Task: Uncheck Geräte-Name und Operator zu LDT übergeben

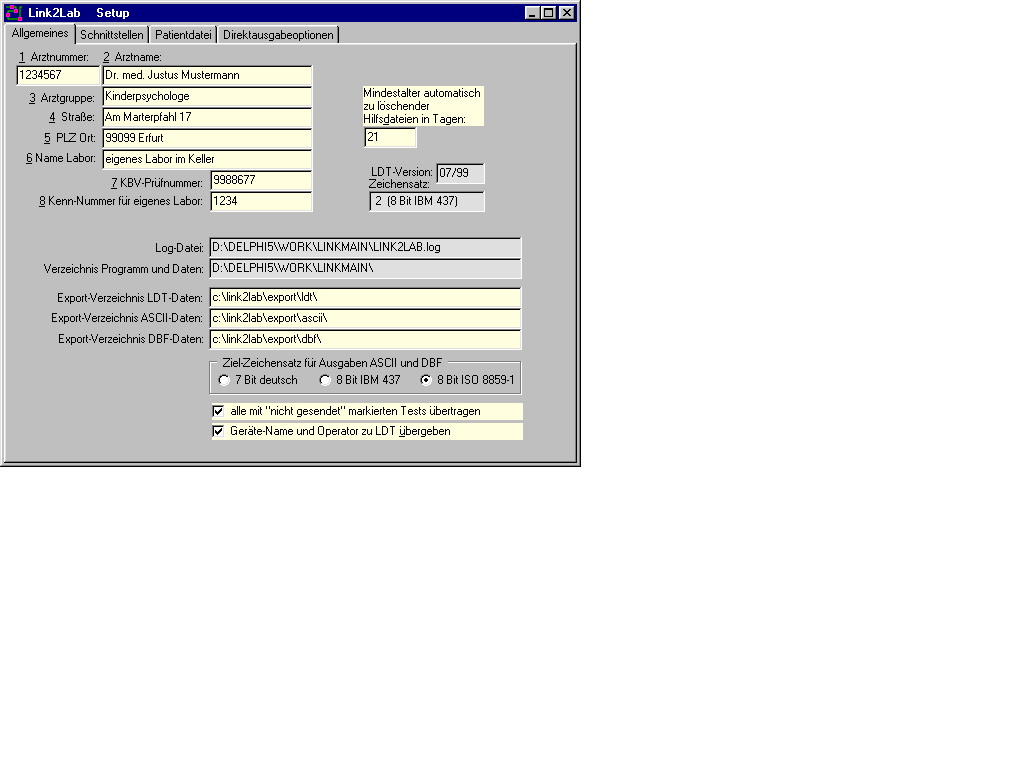Action: coord(218,432)
